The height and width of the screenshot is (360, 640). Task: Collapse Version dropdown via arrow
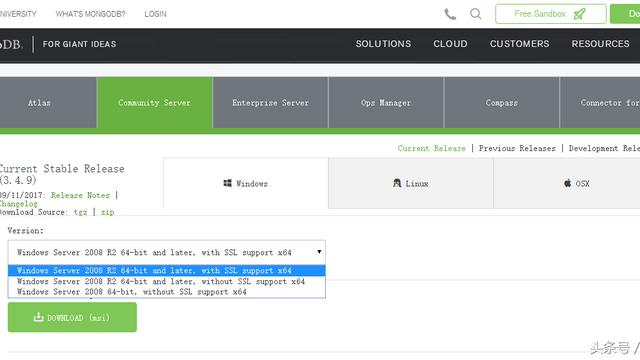click(x=319, y=252)
